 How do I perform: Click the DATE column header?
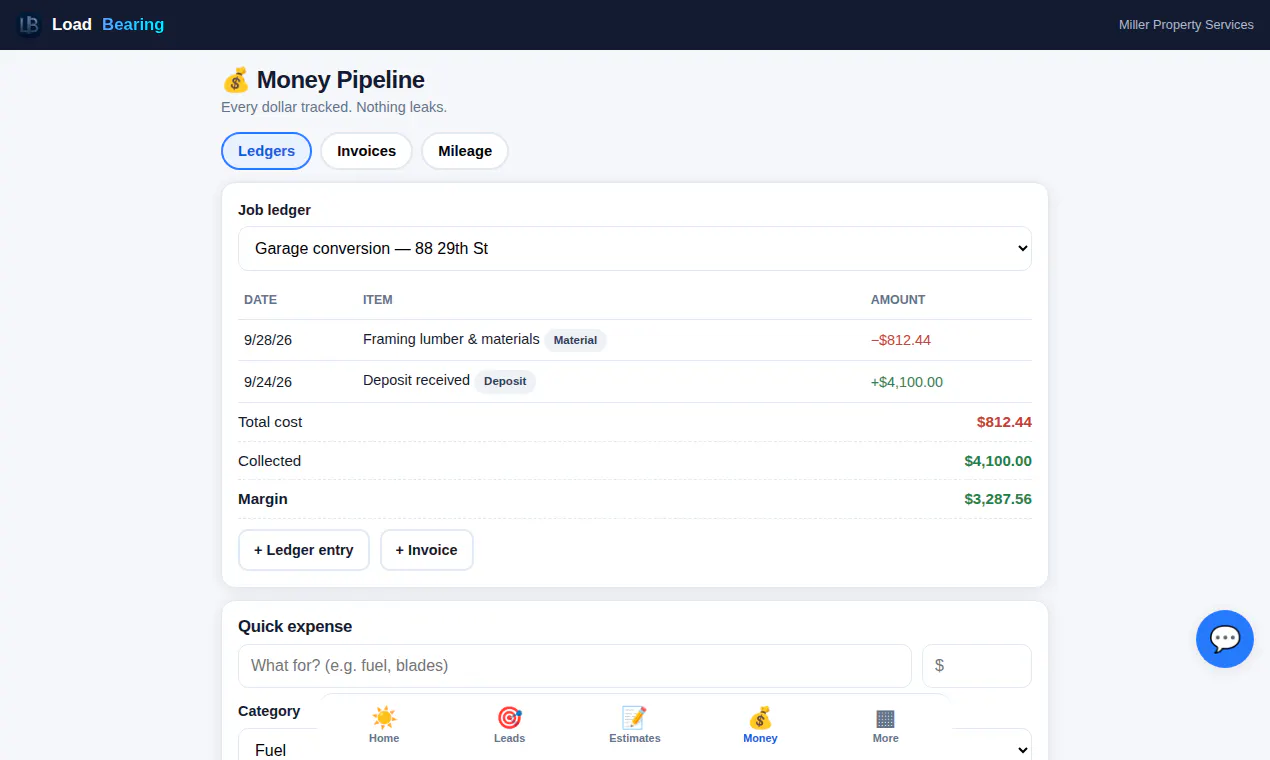[x=261, y=300]
